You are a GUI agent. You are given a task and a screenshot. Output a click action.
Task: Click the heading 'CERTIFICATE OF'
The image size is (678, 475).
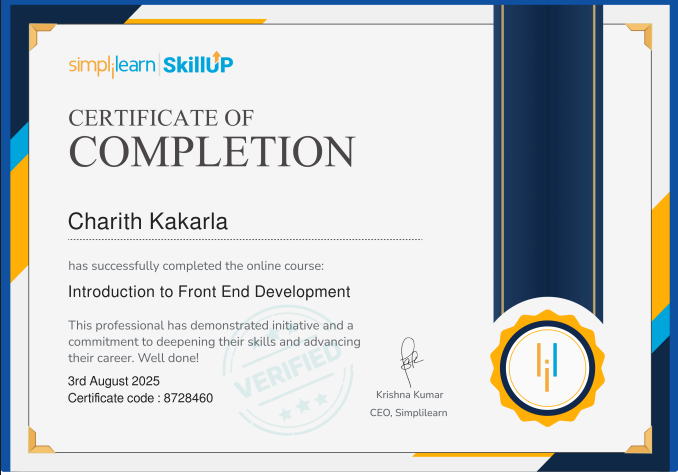161,118
